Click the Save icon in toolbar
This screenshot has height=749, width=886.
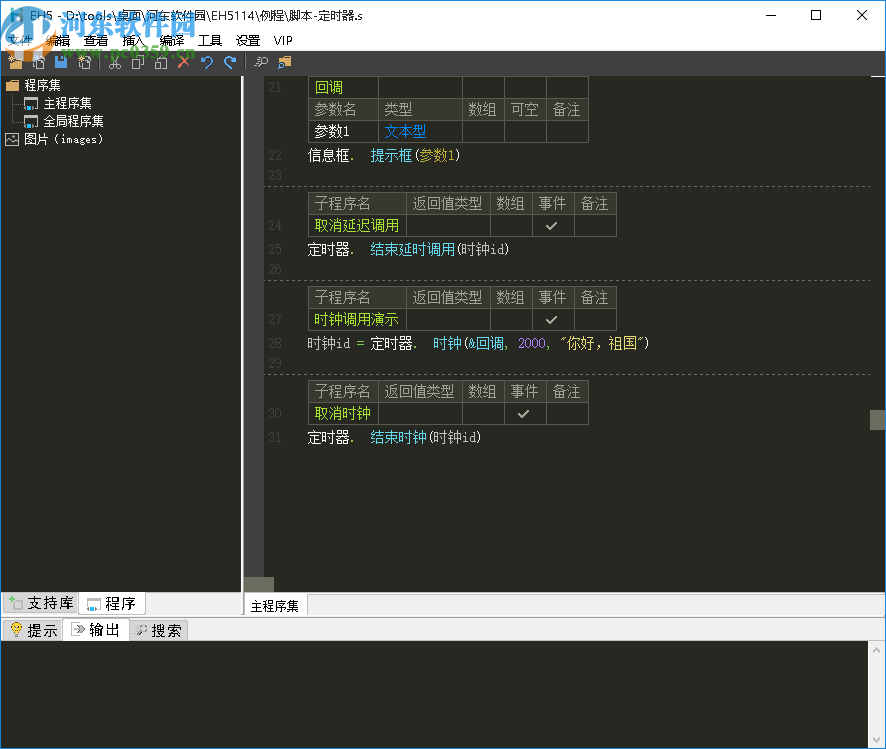(x=61, y=62)
